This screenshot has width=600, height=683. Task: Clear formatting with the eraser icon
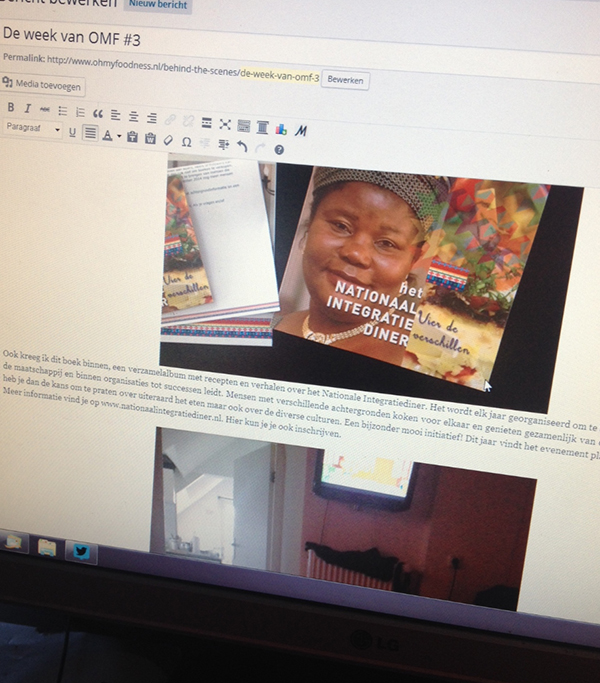[x=168, y=140]
